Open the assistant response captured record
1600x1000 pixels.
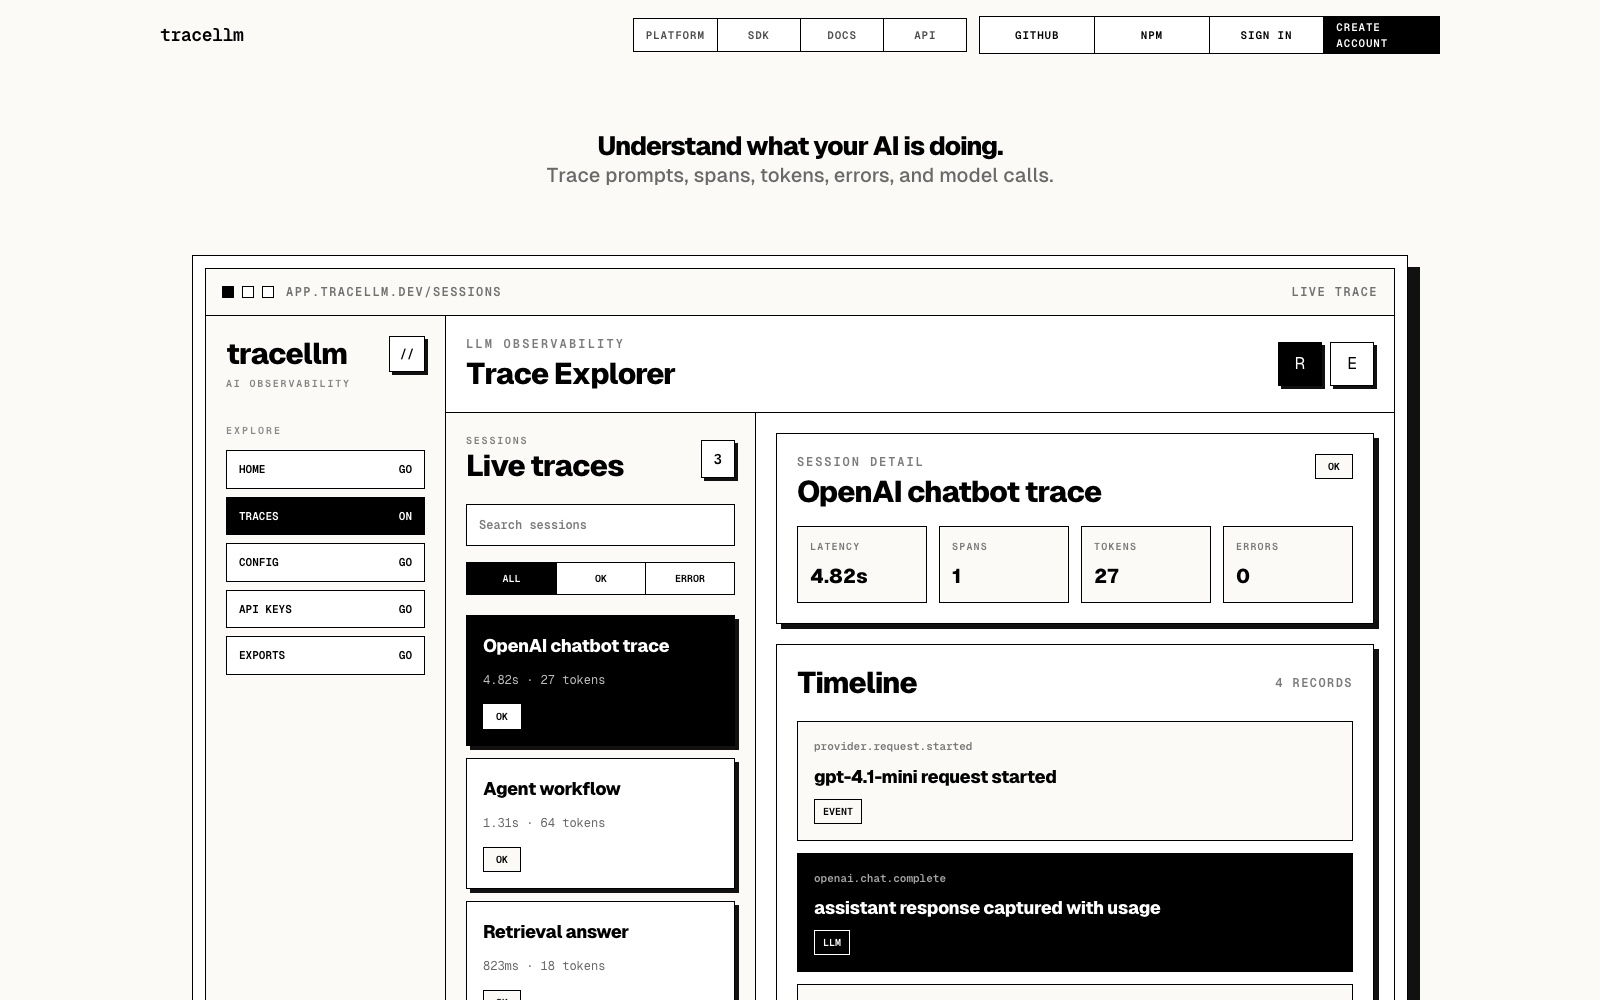[1075, 912]
